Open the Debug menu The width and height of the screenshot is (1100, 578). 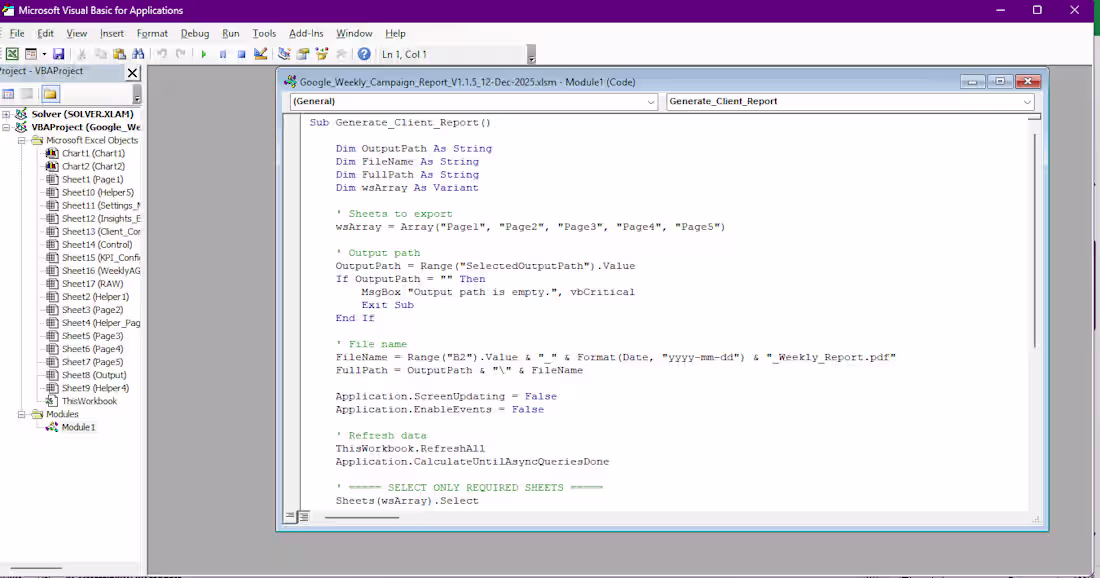(195, 33)
